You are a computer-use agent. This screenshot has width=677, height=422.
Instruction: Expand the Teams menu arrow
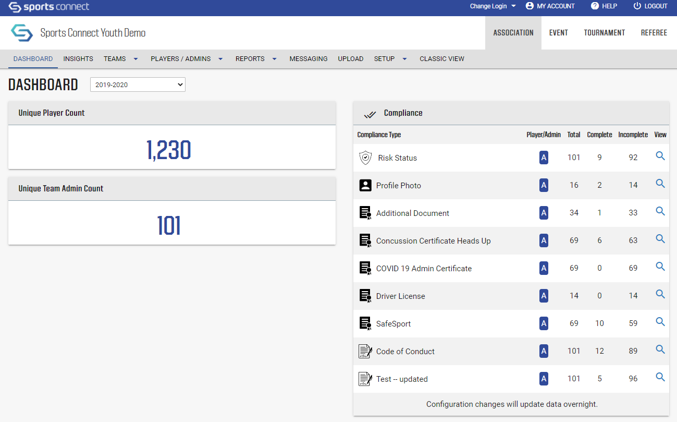136,59
